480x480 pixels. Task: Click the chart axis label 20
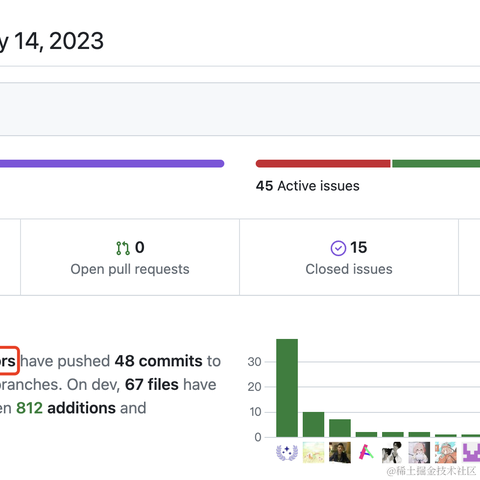tap(254, 387)
